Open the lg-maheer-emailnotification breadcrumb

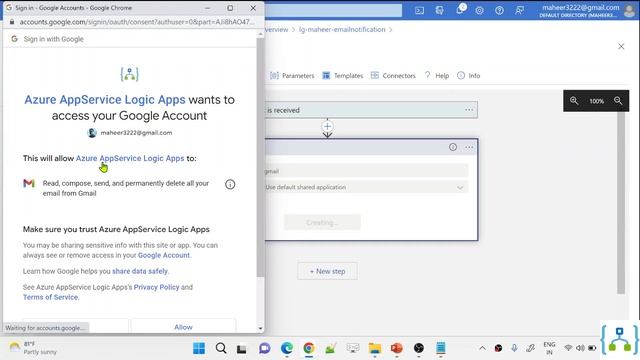(342, 29)
